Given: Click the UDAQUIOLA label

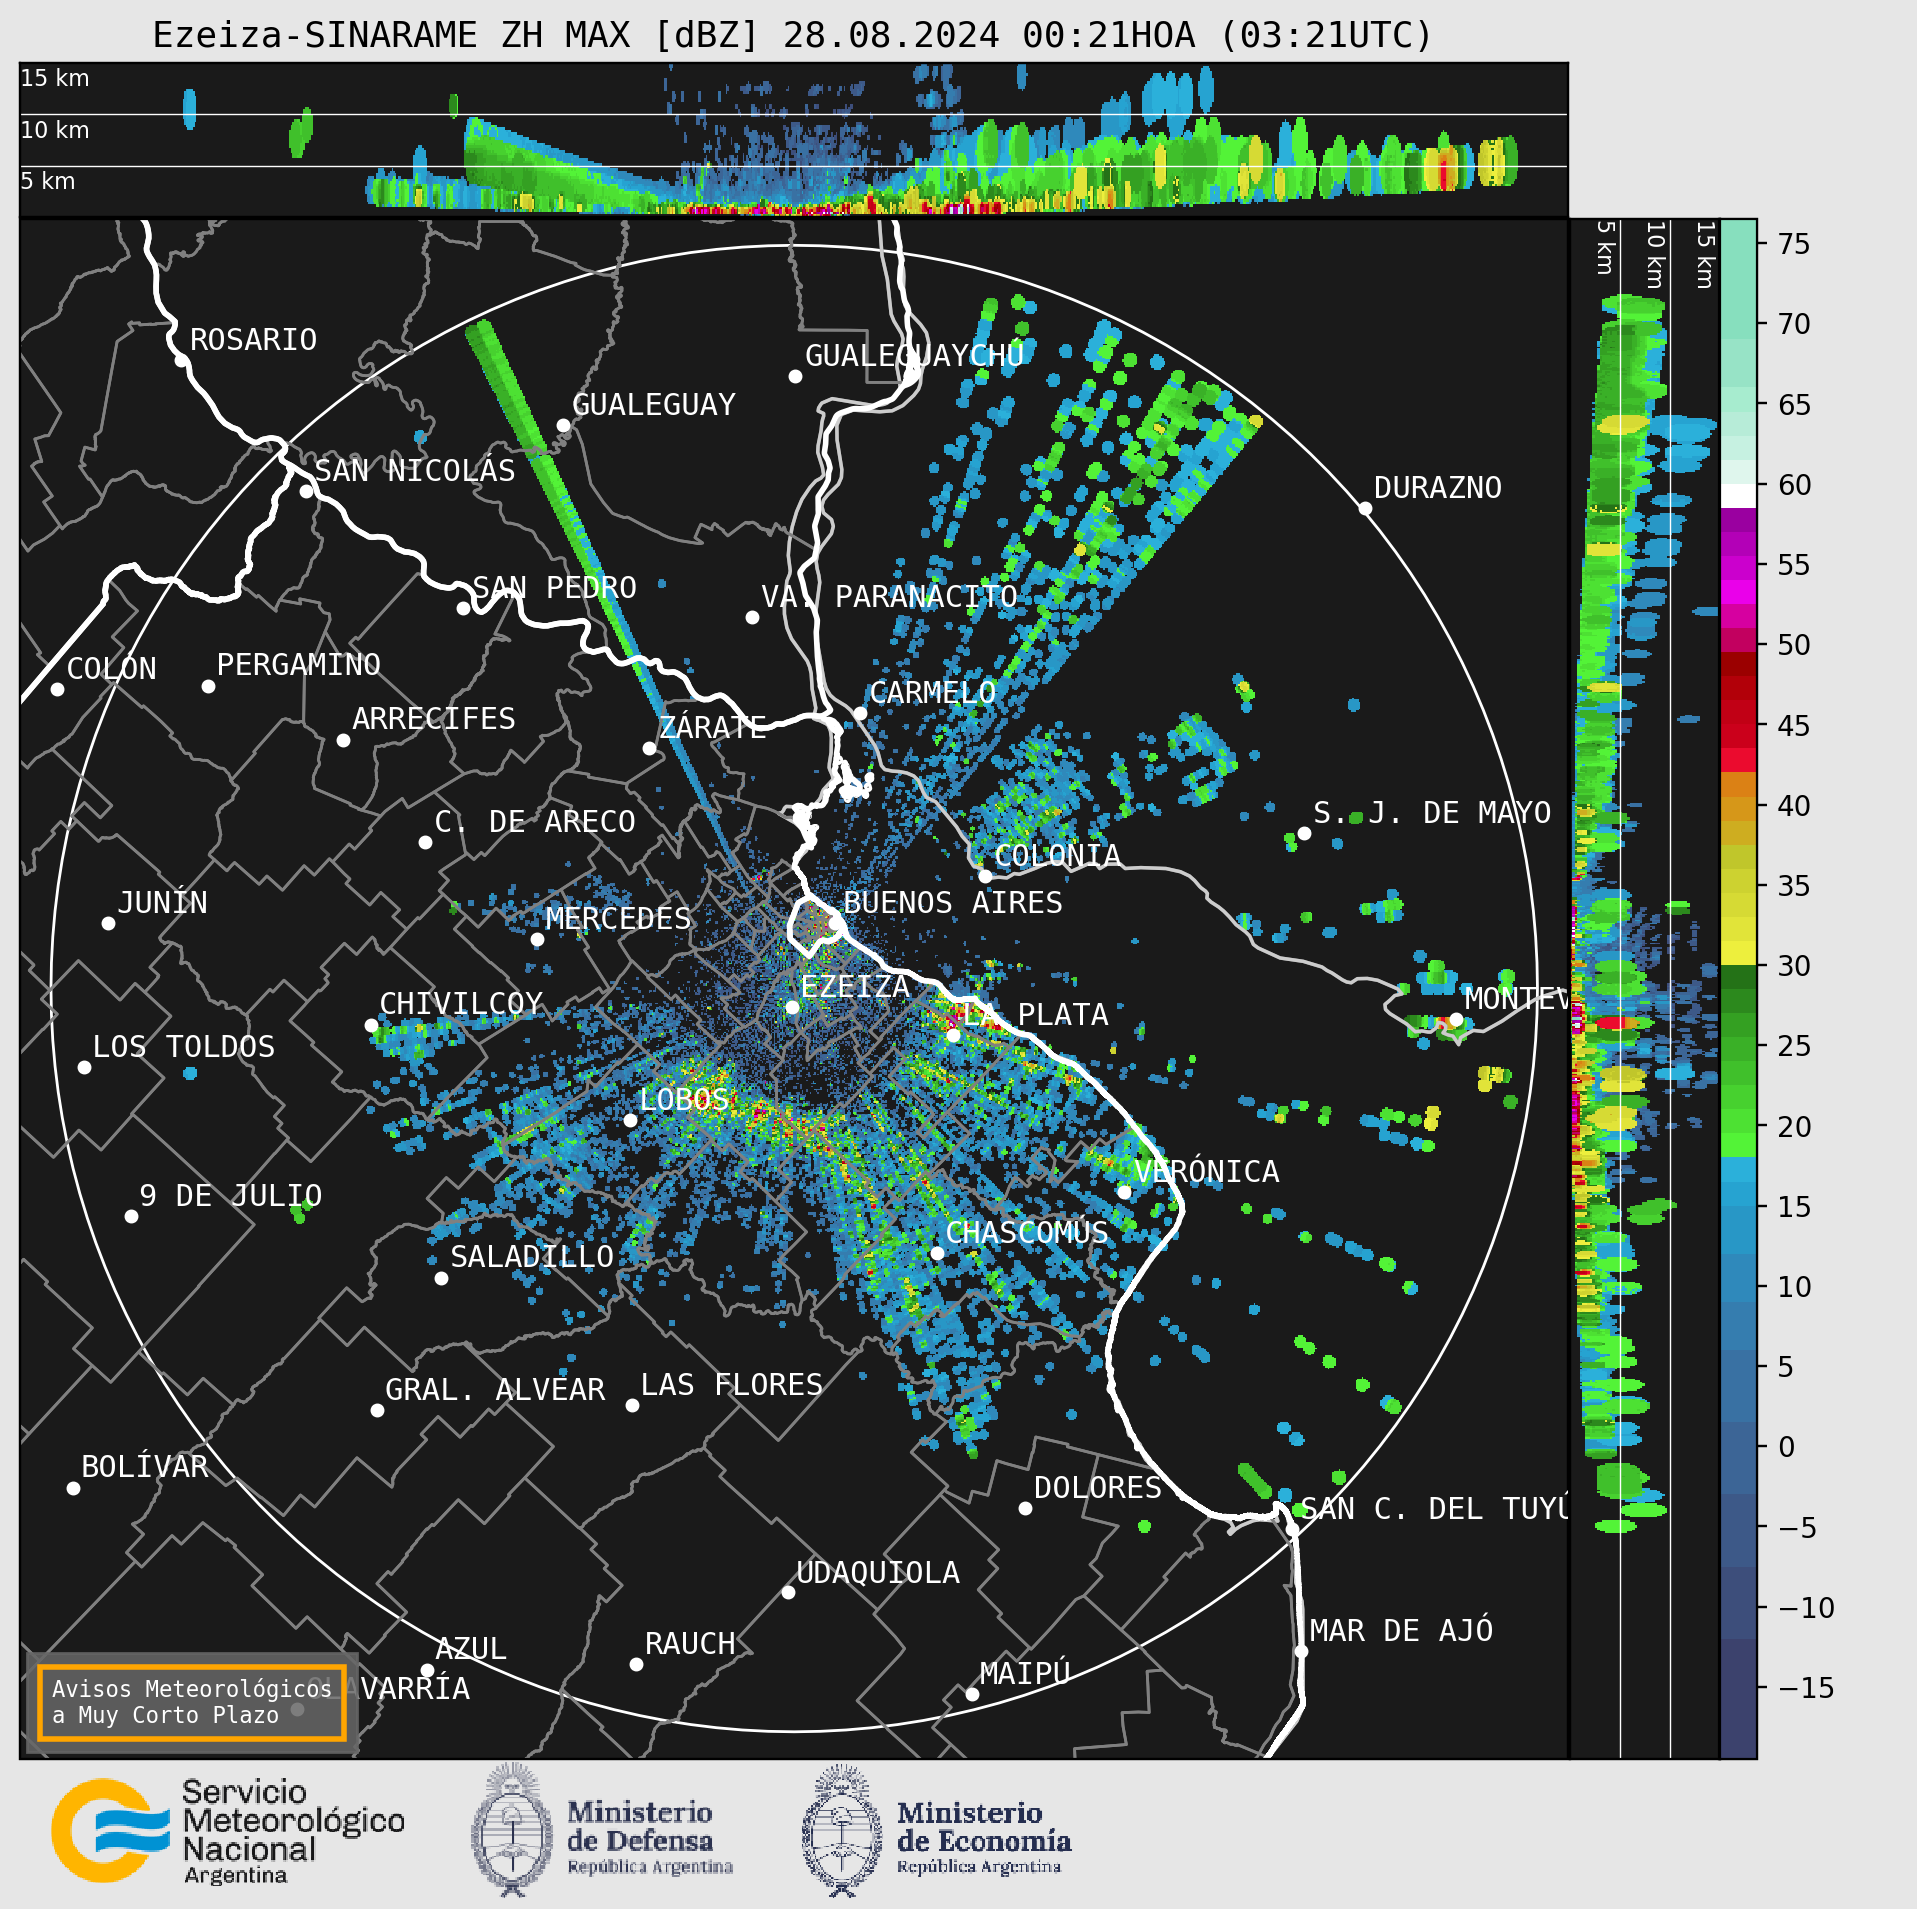Looking at the screenshot, I should coord(877,1573).
